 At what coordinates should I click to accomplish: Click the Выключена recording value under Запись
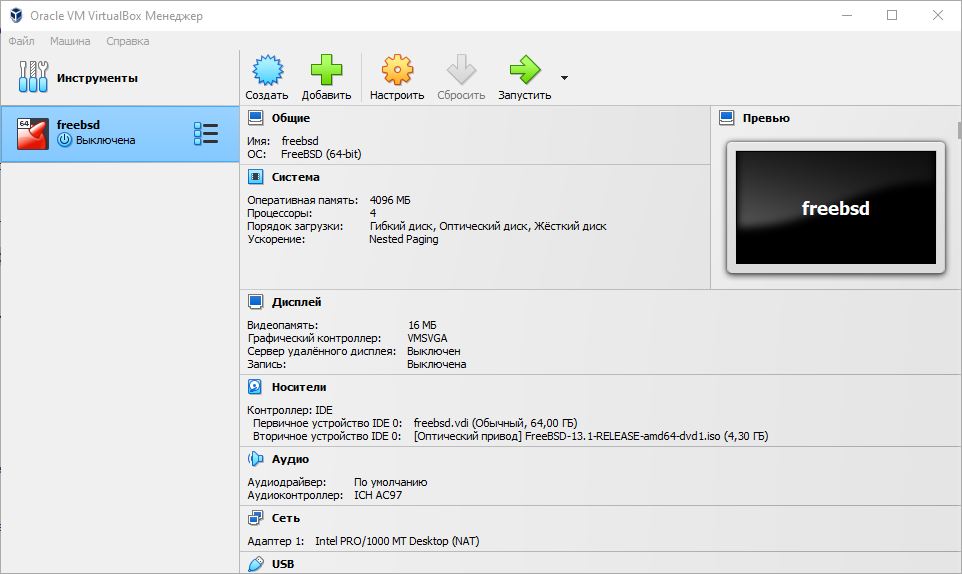point(437,364)
